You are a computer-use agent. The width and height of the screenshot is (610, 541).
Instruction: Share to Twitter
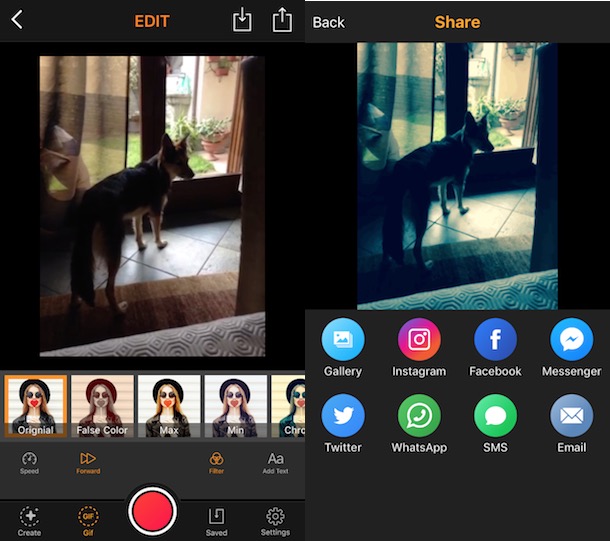(x=343, y=424)
